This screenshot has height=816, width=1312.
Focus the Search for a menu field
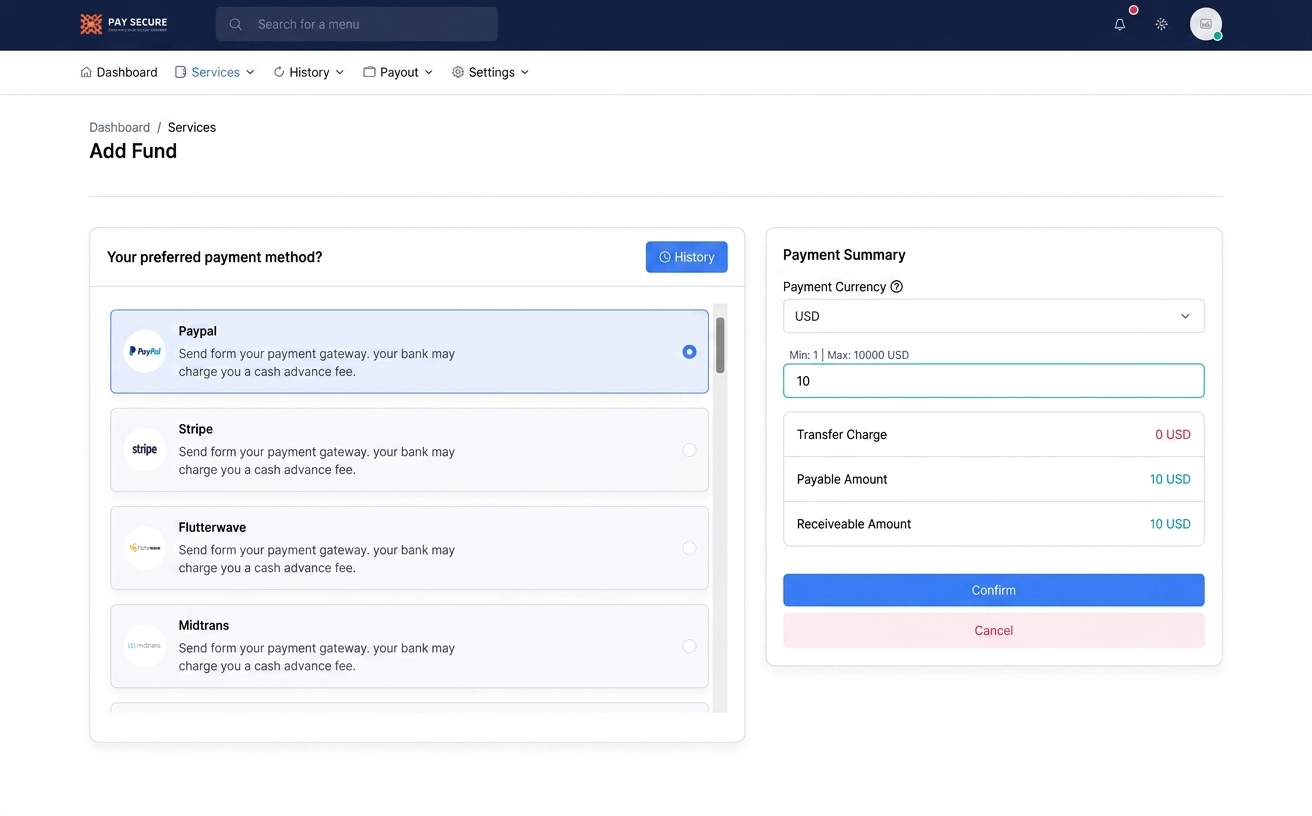356,24
